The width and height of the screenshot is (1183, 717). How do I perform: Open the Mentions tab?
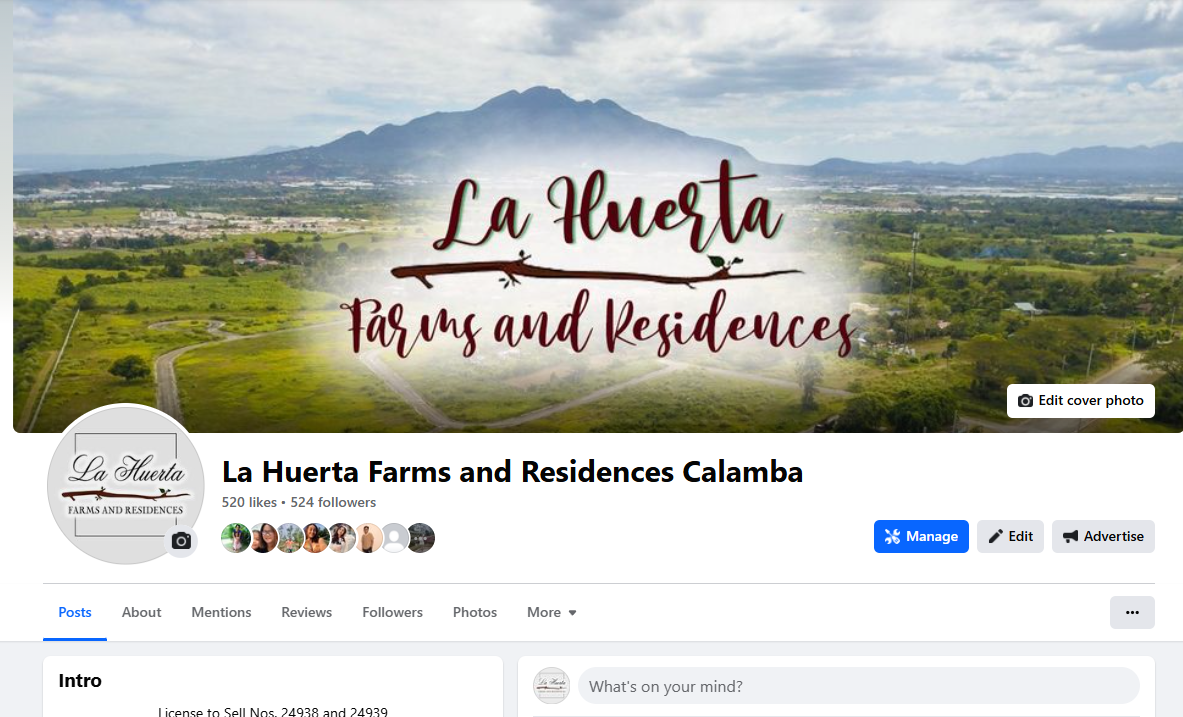(221, 612)
